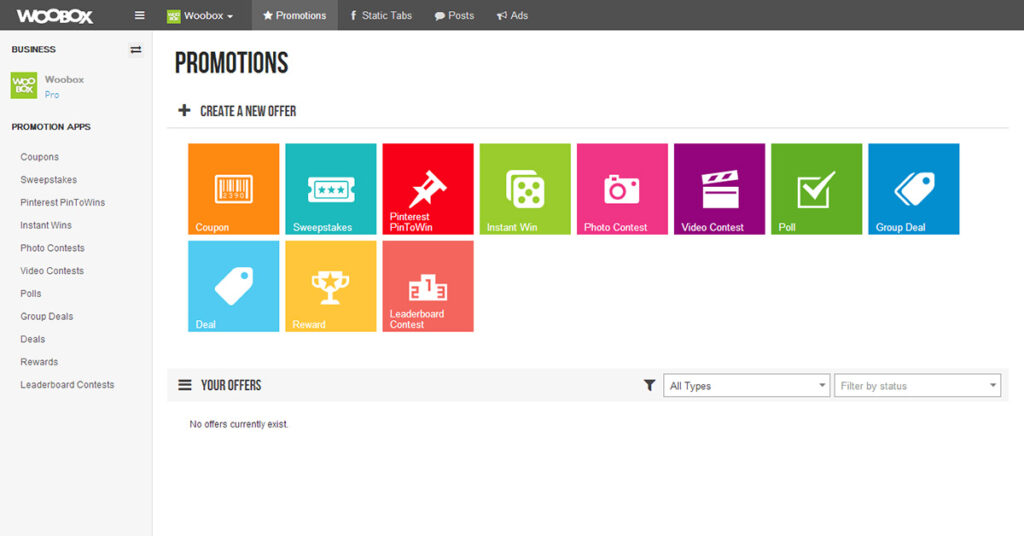The height and width of the screenshot is (536, 1024).
Task: Click the business switch arrows icon
Action: [136, 49]
